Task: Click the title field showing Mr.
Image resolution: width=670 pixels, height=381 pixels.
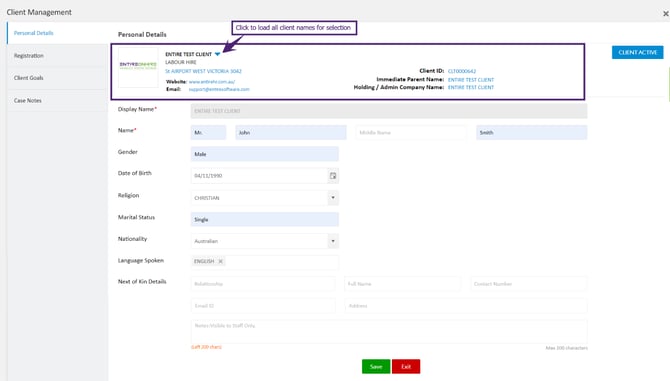Action: (x=208, y=132)
